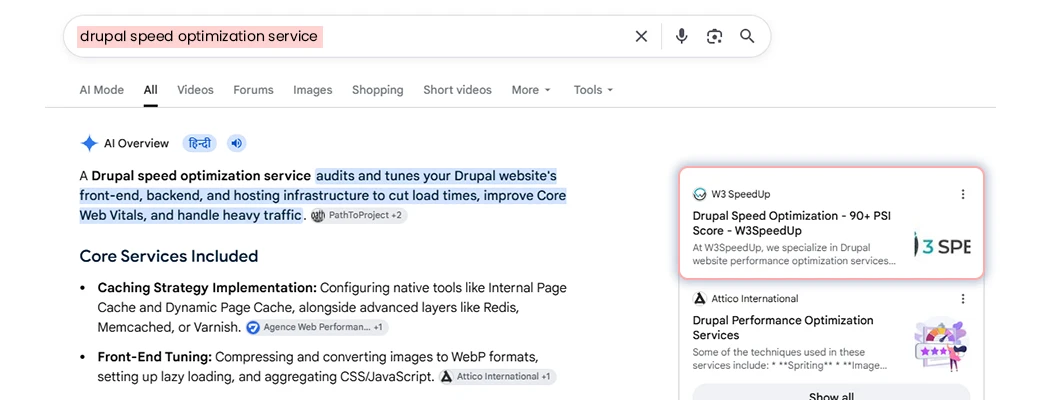This screenshot has width=1040, height=400.
Task: Open the Short videos tab
Action: [458, 90]
